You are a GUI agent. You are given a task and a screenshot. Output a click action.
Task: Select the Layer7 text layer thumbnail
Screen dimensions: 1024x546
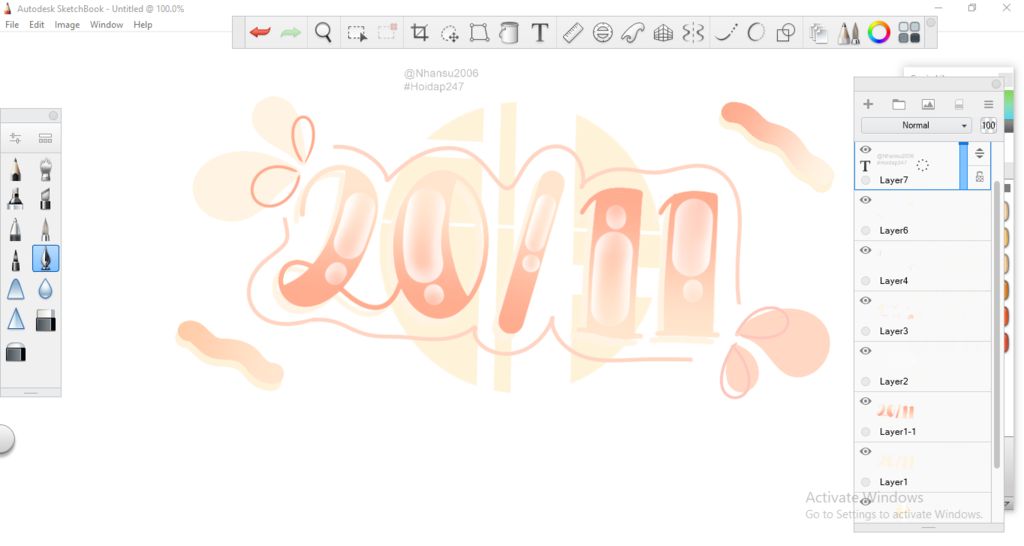[895, 159]
